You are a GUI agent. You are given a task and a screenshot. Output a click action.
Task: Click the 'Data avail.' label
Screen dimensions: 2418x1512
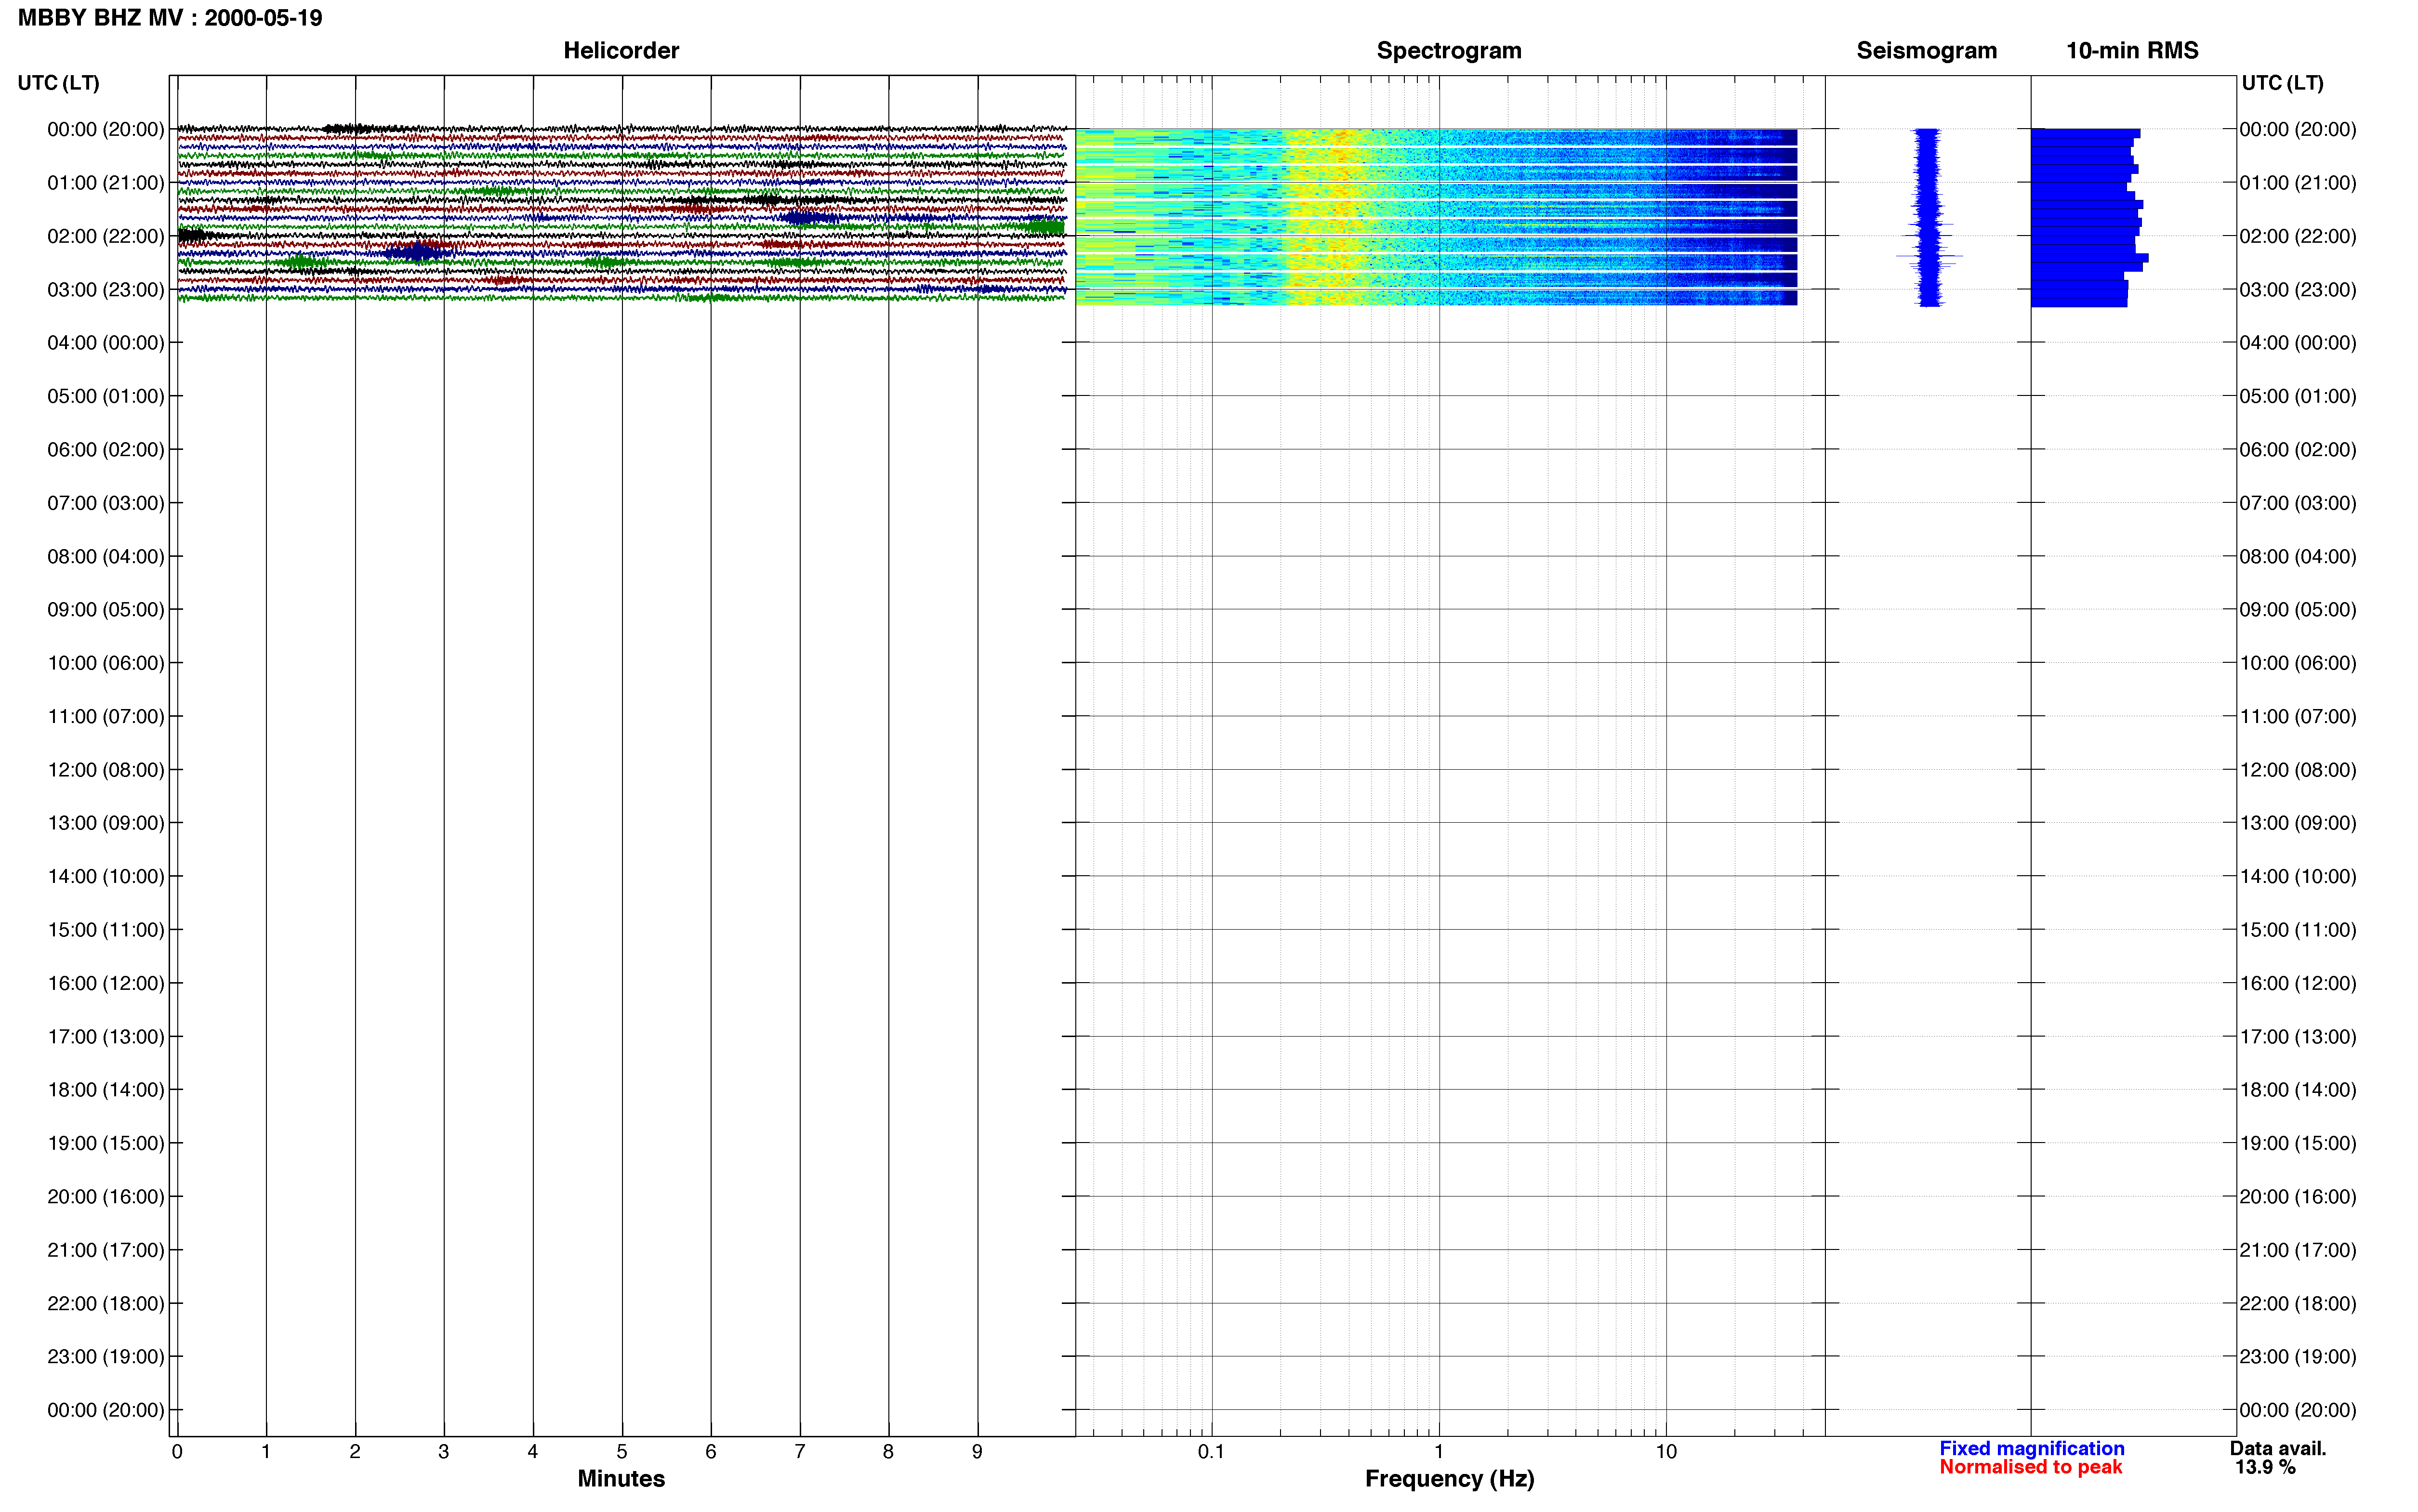(2278, 1449)
